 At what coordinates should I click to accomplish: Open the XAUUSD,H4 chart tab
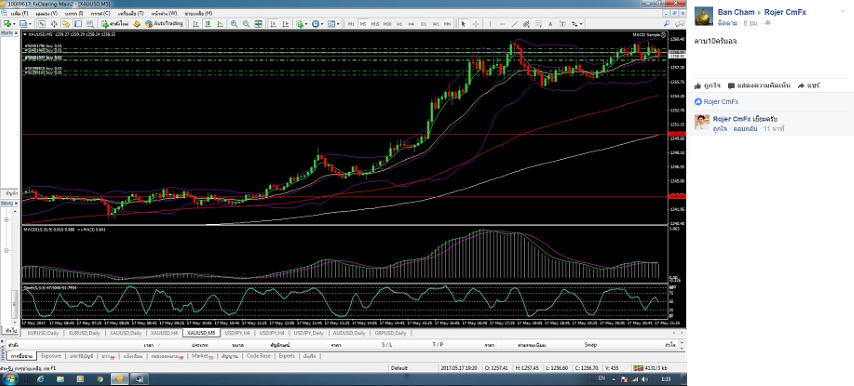pos(164,333)
